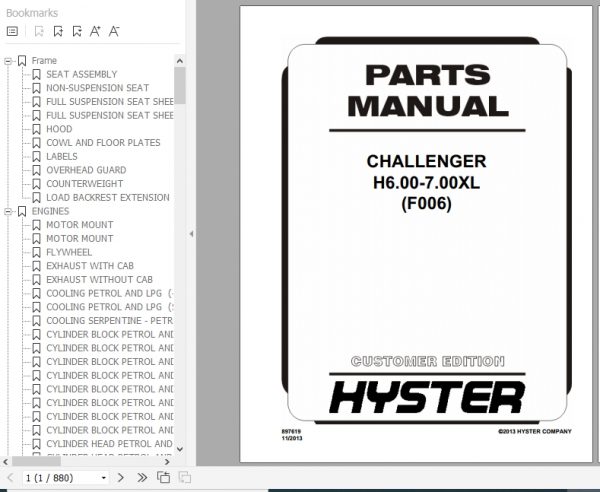This screenshot has height=492, width=600.
Task: Click the grayed-out go to bookmark icon
Action: [39, 31]
